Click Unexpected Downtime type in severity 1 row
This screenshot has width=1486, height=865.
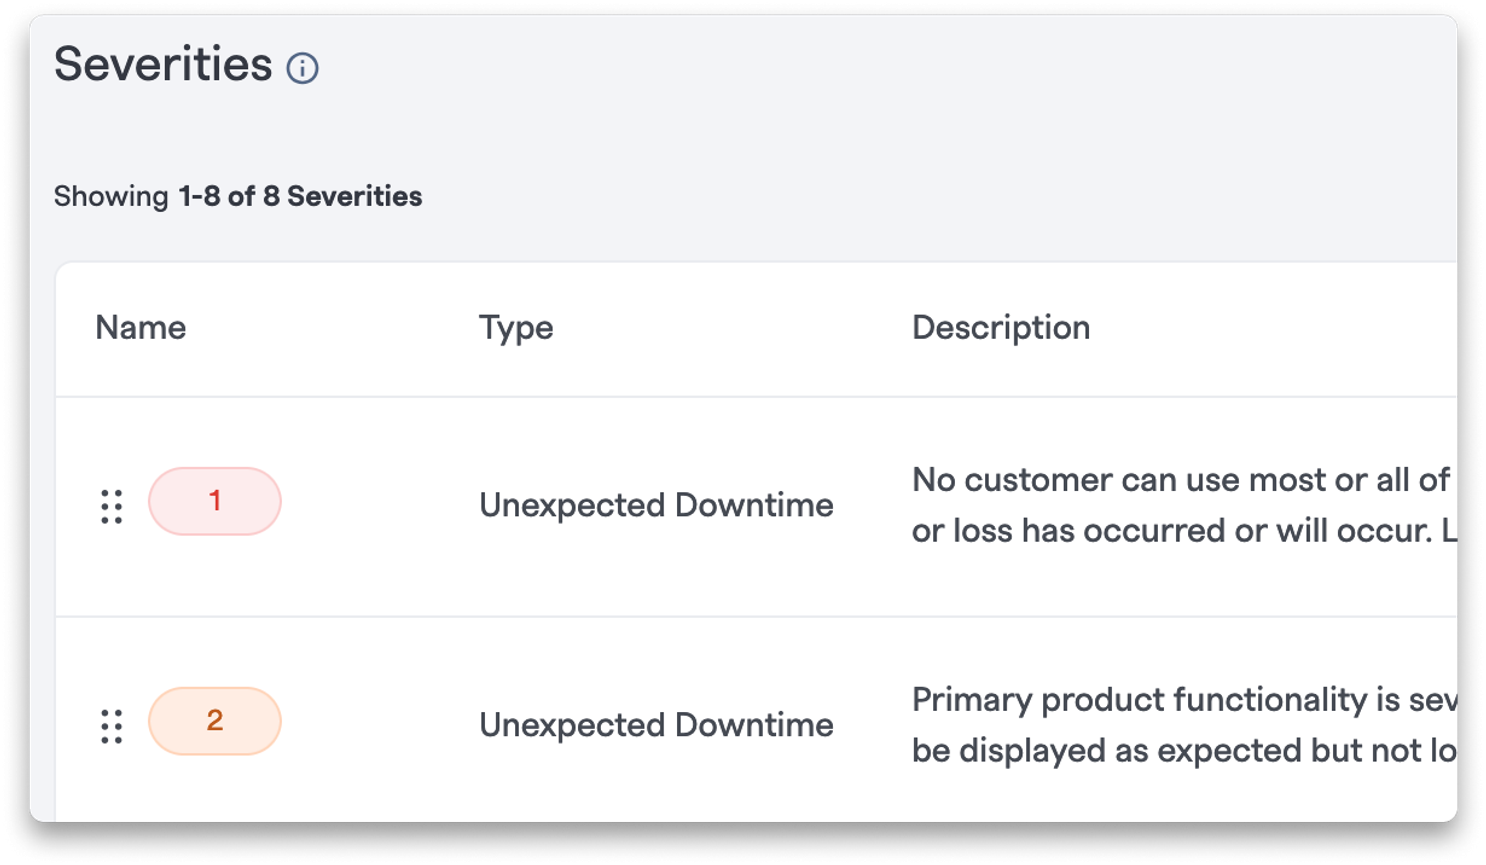click(656, 505)
